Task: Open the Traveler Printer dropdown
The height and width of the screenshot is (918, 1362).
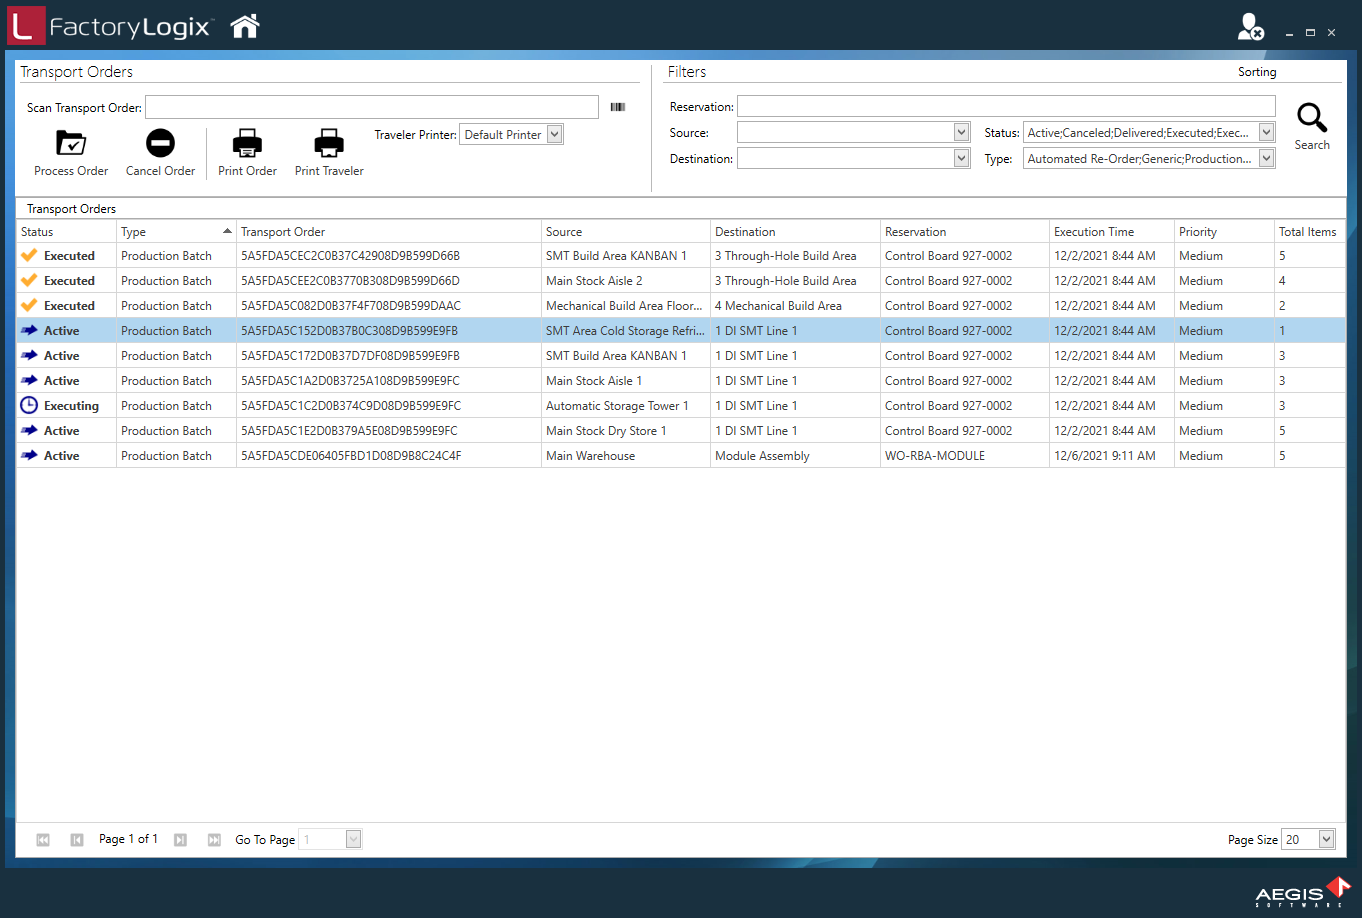Action: pos(555,134)
